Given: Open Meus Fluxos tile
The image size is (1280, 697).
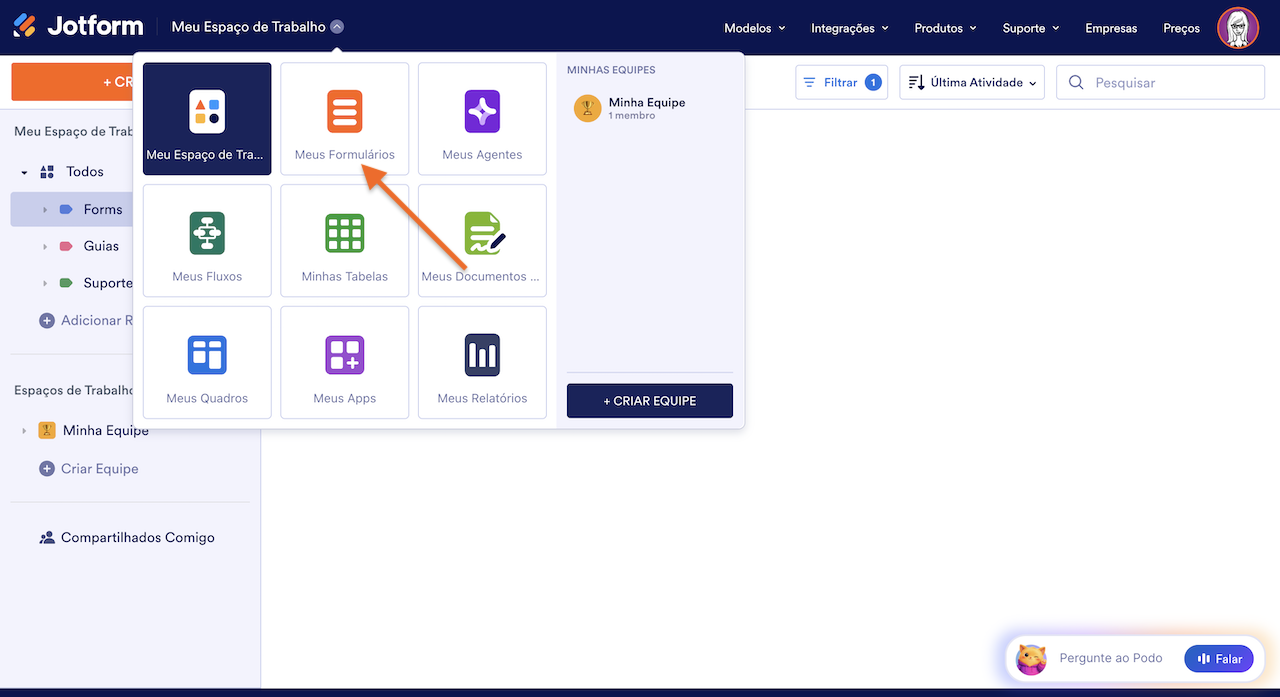Looking at the screenshot, I should point(207,240).
